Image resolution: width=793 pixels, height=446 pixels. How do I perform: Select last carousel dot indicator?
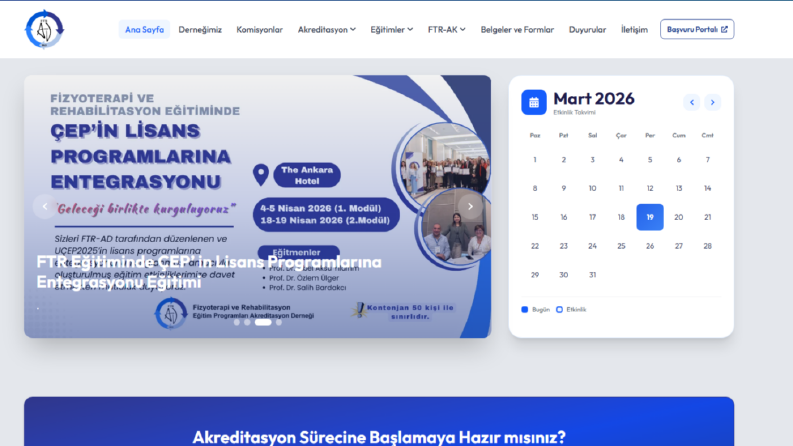pyautogui.click(x=279, y=322)
